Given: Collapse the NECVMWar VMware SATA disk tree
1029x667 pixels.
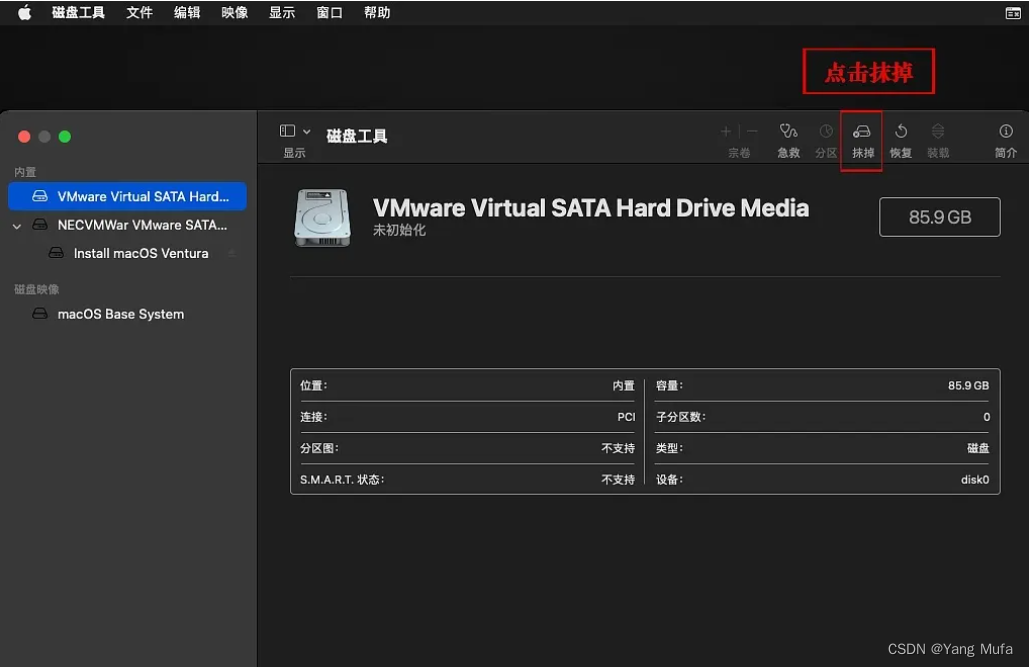Looking at the screenshot, I should tap(17, 226).
